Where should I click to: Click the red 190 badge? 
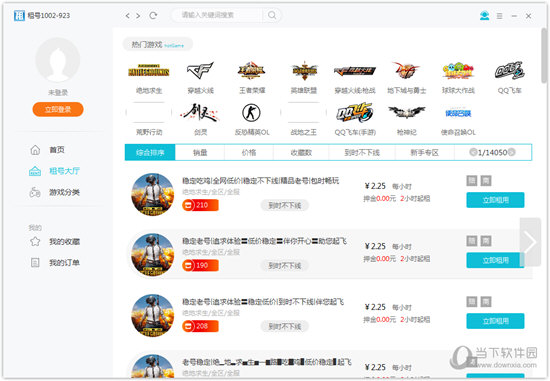[200, 265]
